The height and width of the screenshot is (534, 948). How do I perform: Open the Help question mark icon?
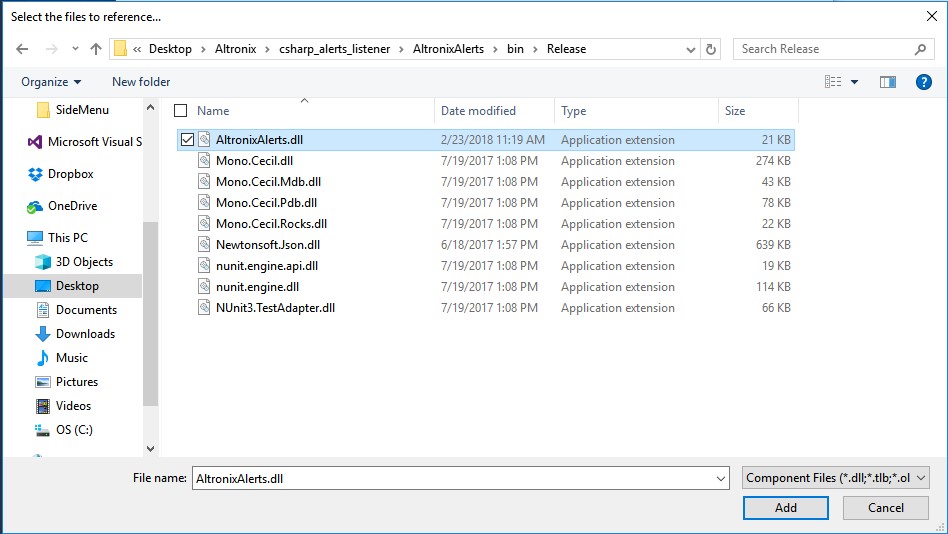[923, 82]
